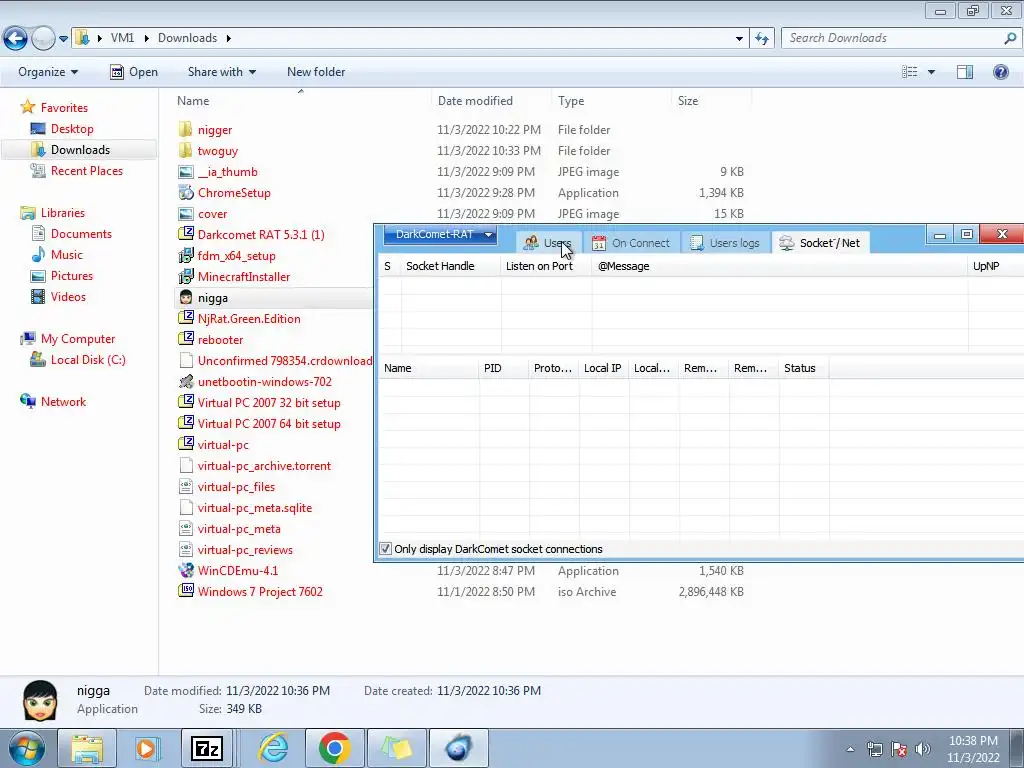The width and height of the screenshot is (1024, 768).
Task: Sort files by Date modified column
Action: tap(475, 101)
